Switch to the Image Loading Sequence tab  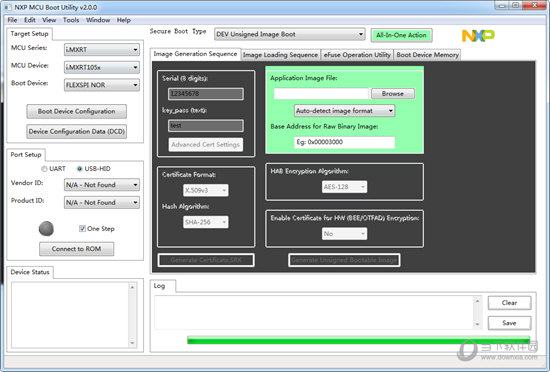coord(280,55)
